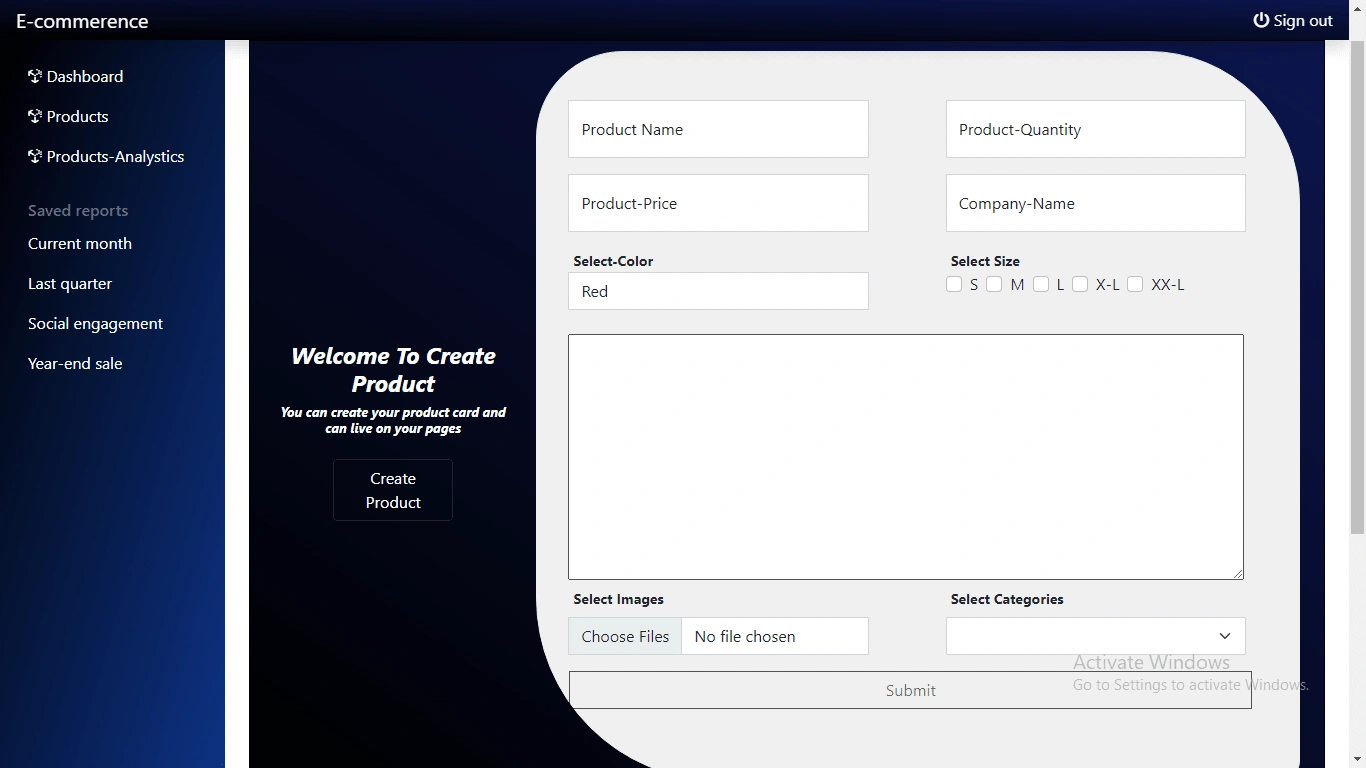The height and width of the screenshot is (768, 1366).
Task: Tick the S size checkbox
Action: click(x=954, y=284)
